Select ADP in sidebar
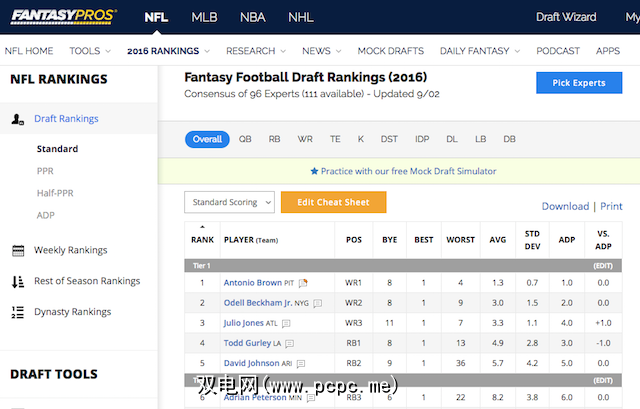The image size is (640, 409). (46, 215)
